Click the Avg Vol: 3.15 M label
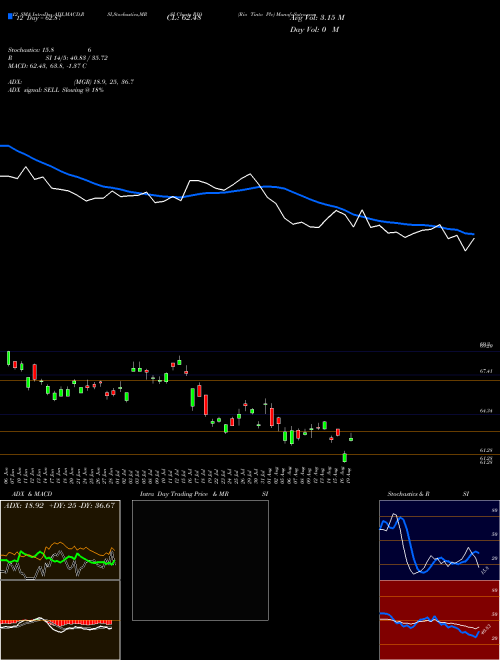The height and width of the screenshot is (660, 500). [x=317, y=18]
